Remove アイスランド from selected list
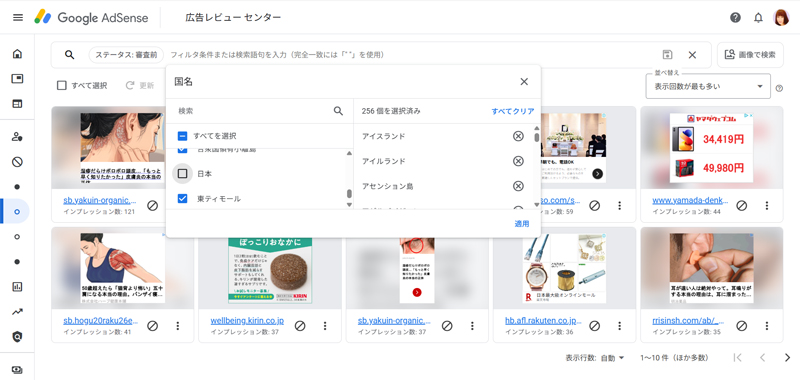 (x=518, y=136)
